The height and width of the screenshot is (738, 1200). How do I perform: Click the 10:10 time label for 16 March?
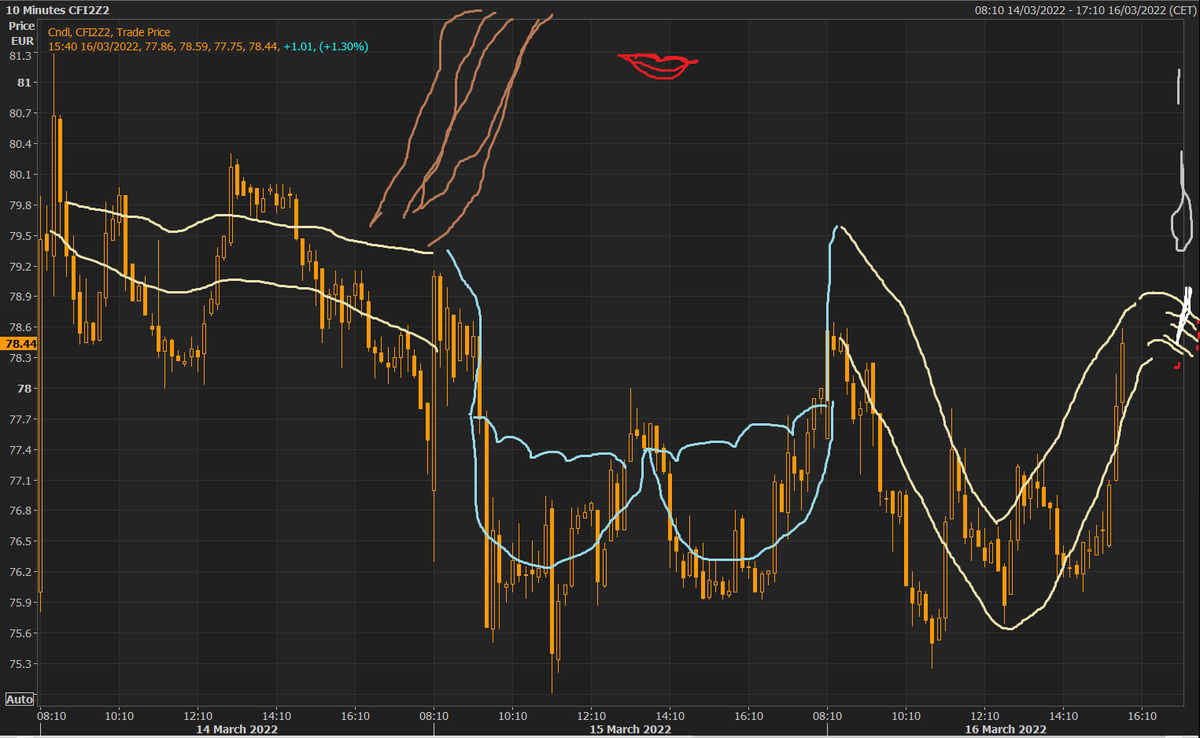[x=907, y=716]
